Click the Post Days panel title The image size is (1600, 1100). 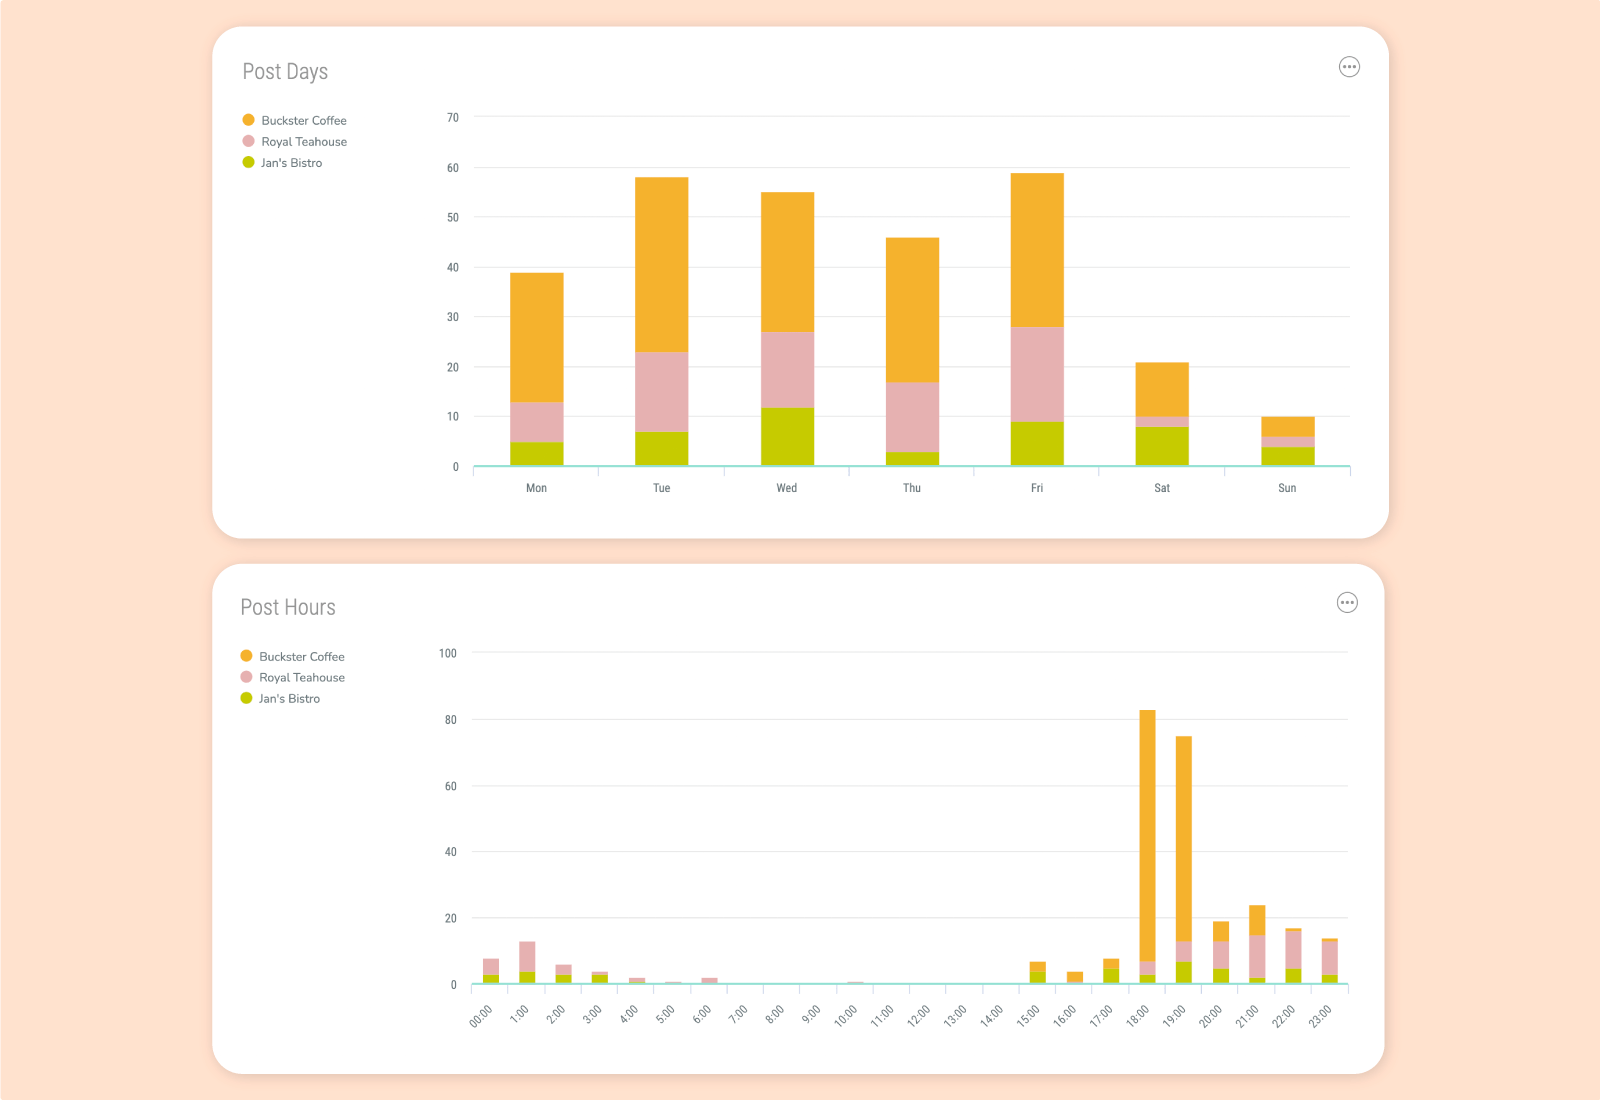point(284,71)
